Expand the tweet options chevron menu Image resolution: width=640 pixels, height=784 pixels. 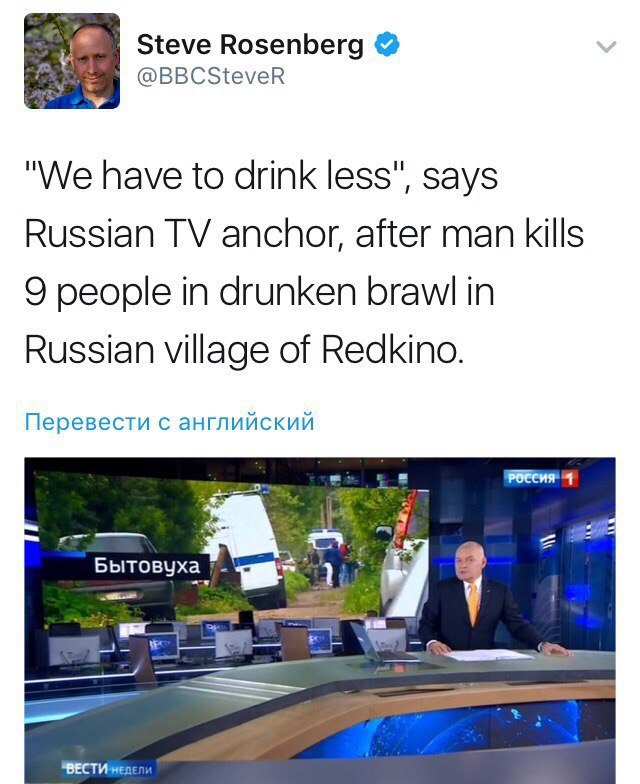[606, 47]
